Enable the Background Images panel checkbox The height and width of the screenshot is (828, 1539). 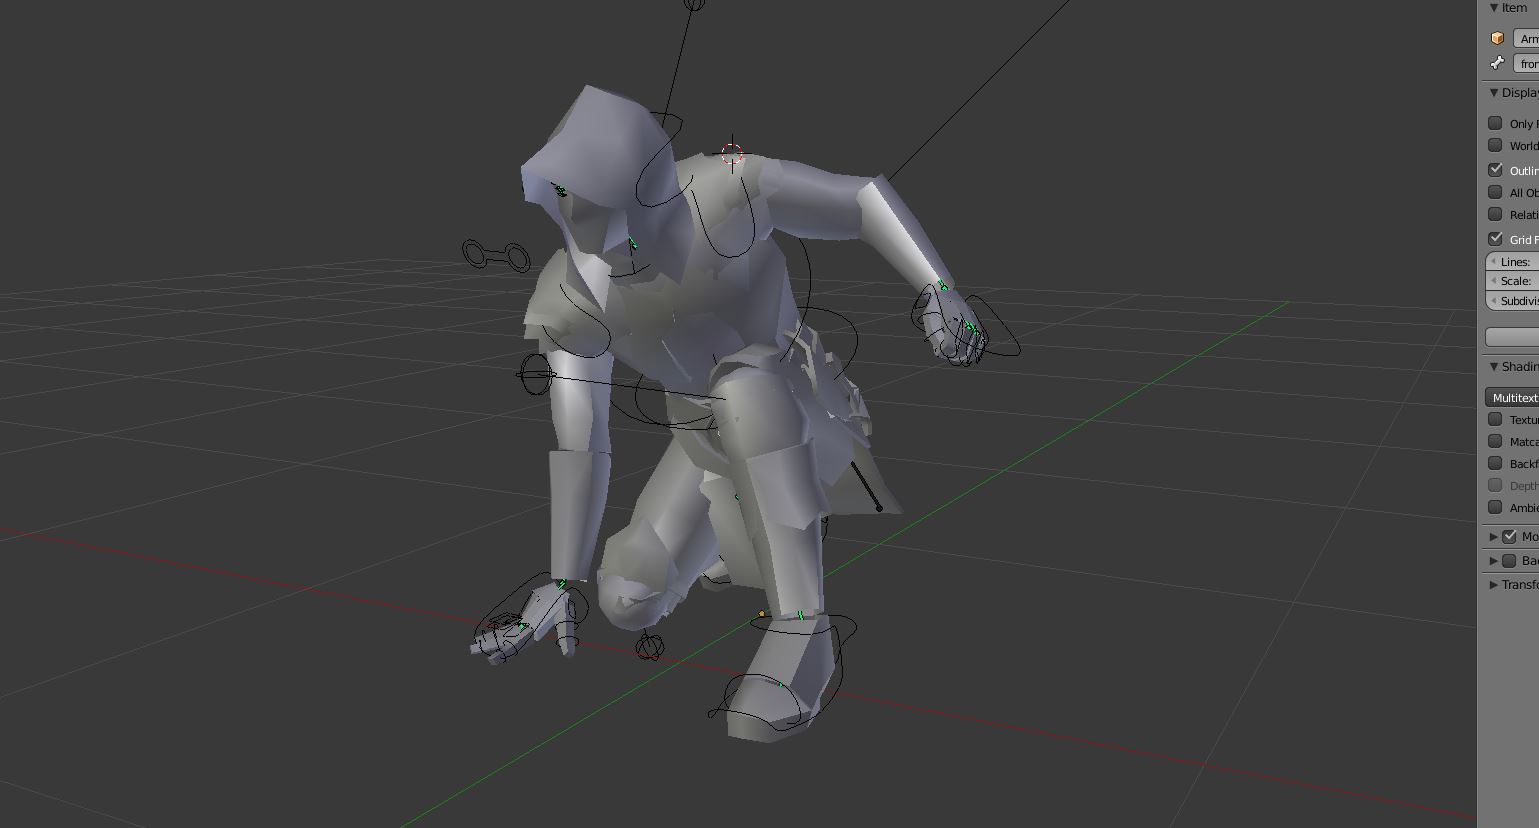point(1510,561)
